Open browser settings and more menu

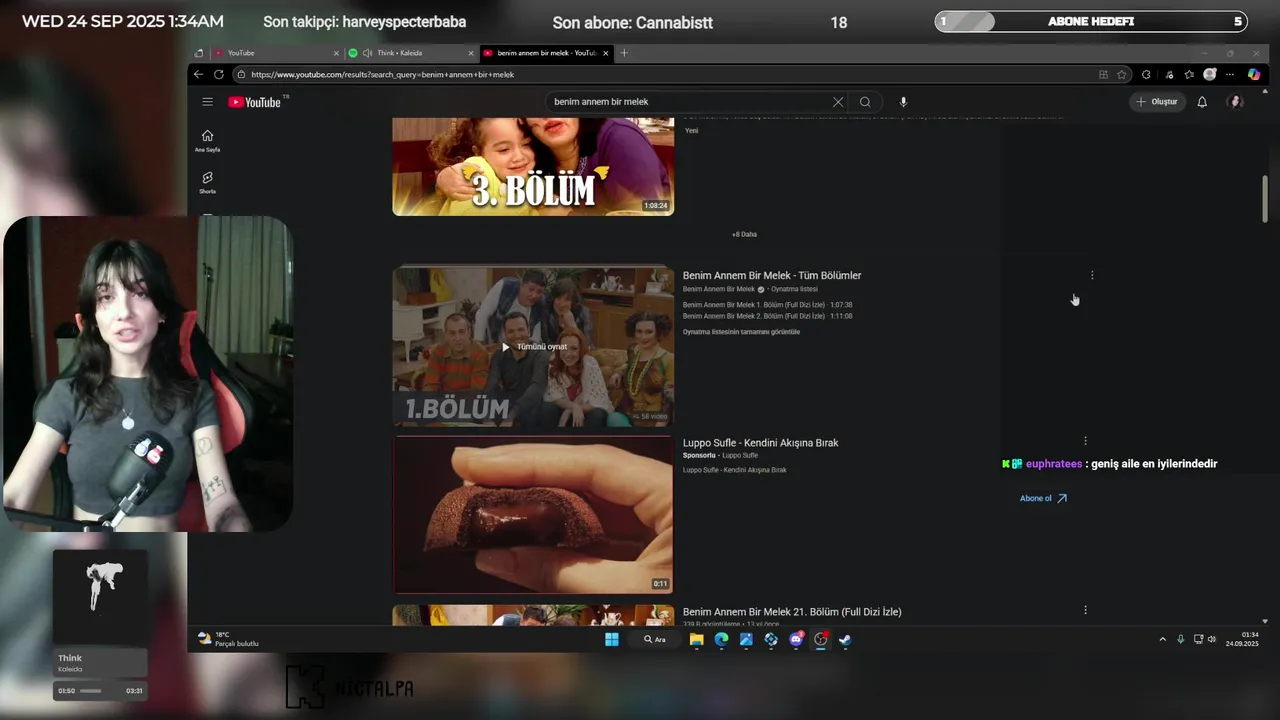coord(1231,74)
